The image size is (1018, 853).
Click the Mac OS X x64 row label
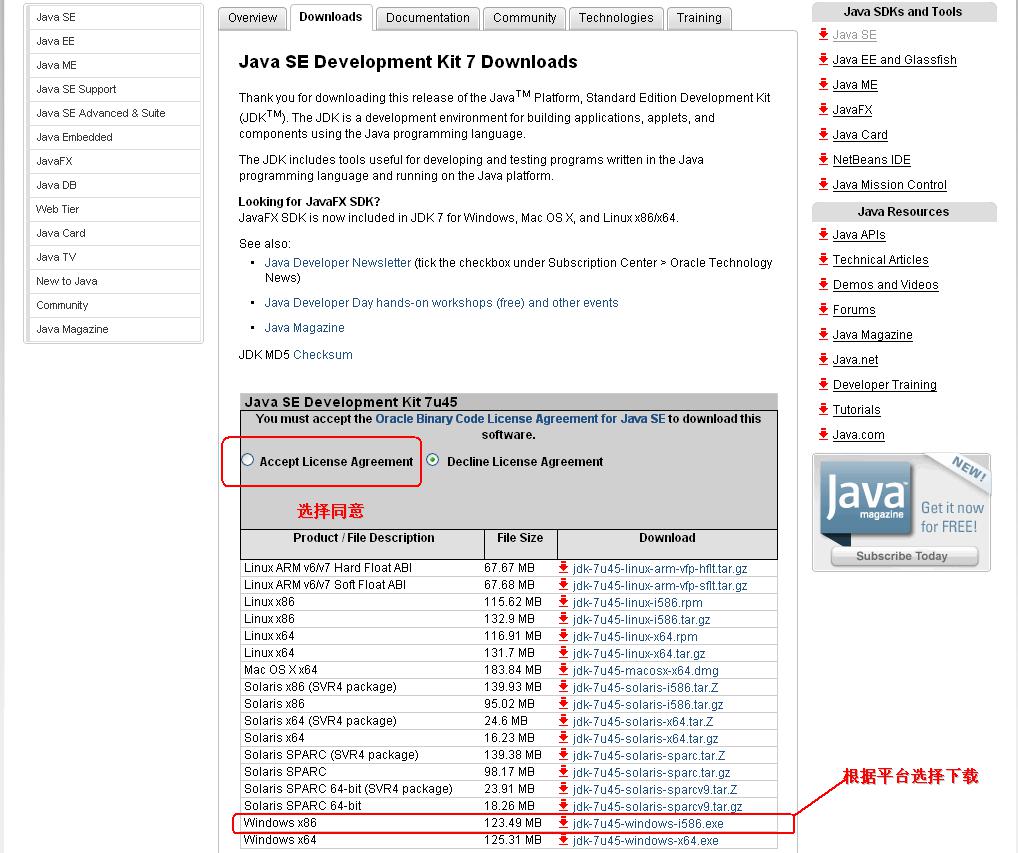pos(280,670)
